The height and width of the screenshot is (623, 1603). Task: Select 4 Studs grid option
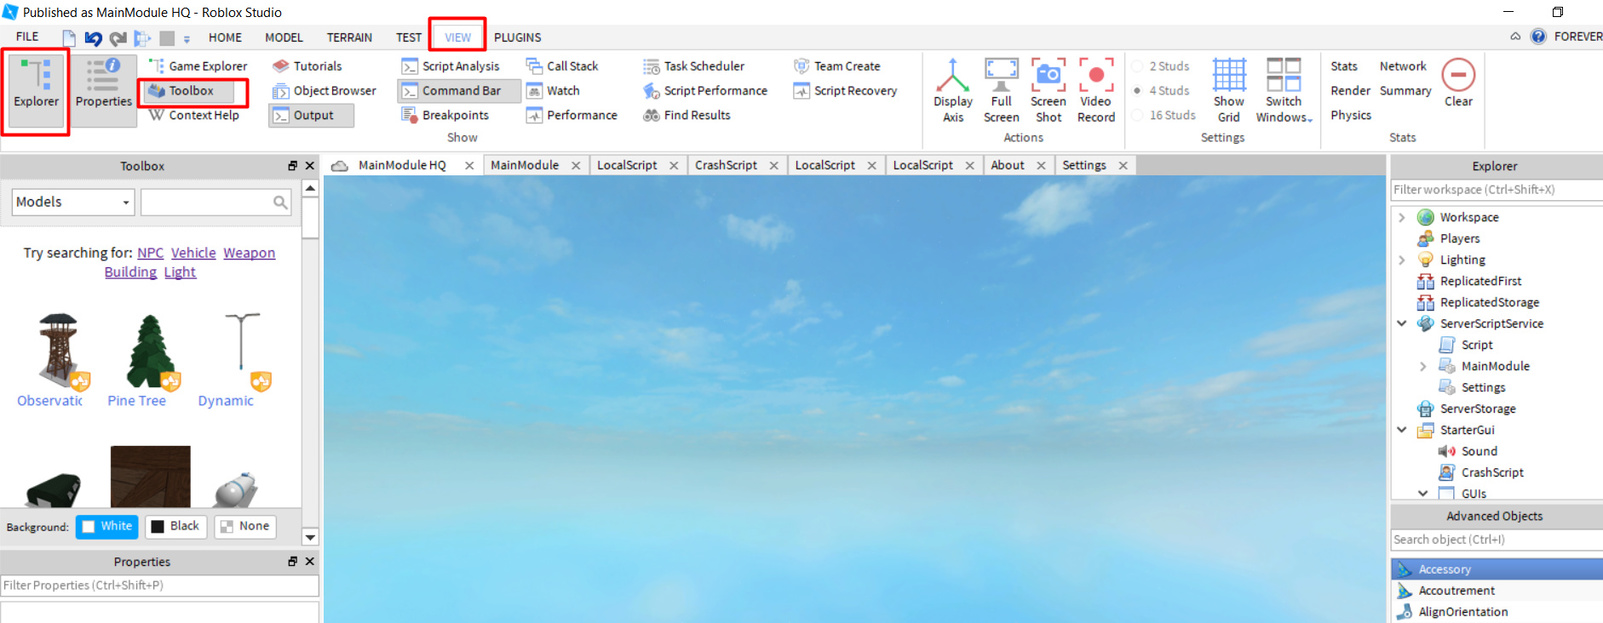pyautogui.click(x=1160, y=91)
